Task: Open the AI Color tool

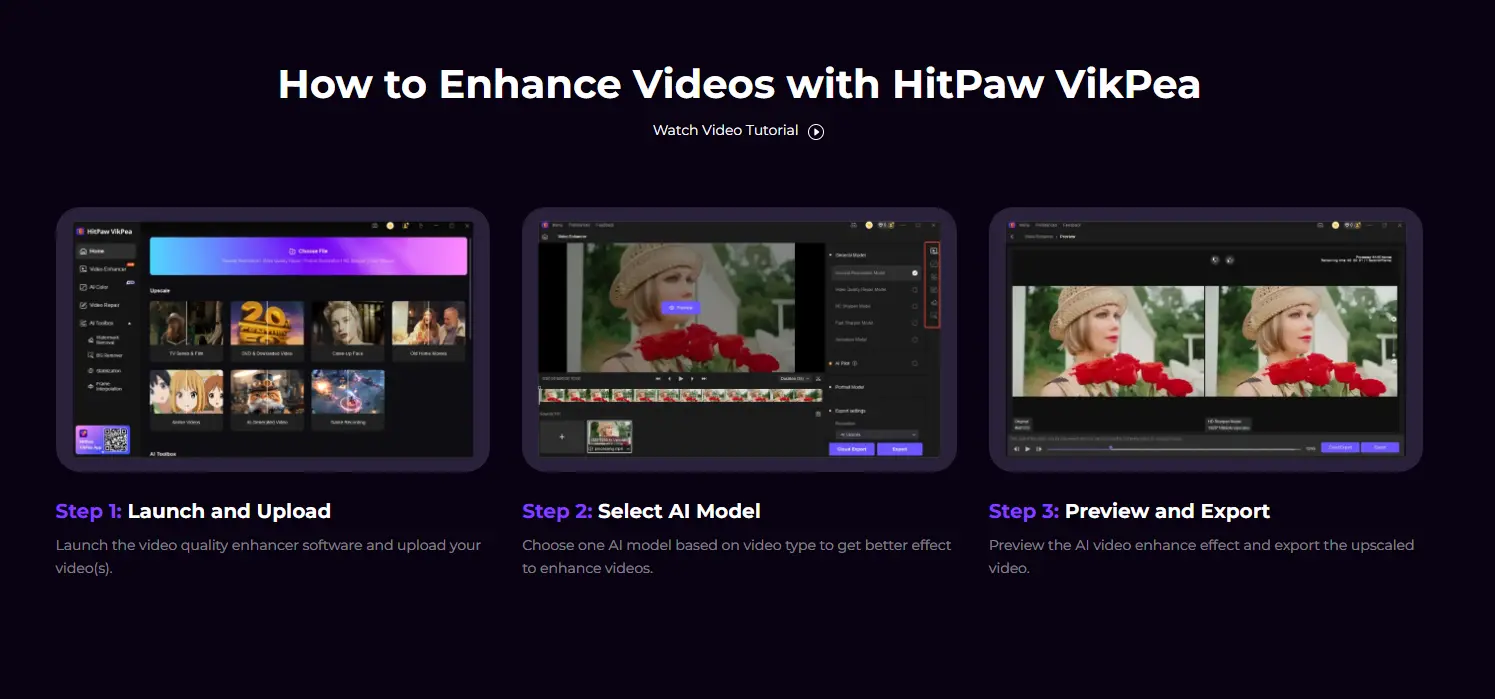Action: click(x=96, y=287)
